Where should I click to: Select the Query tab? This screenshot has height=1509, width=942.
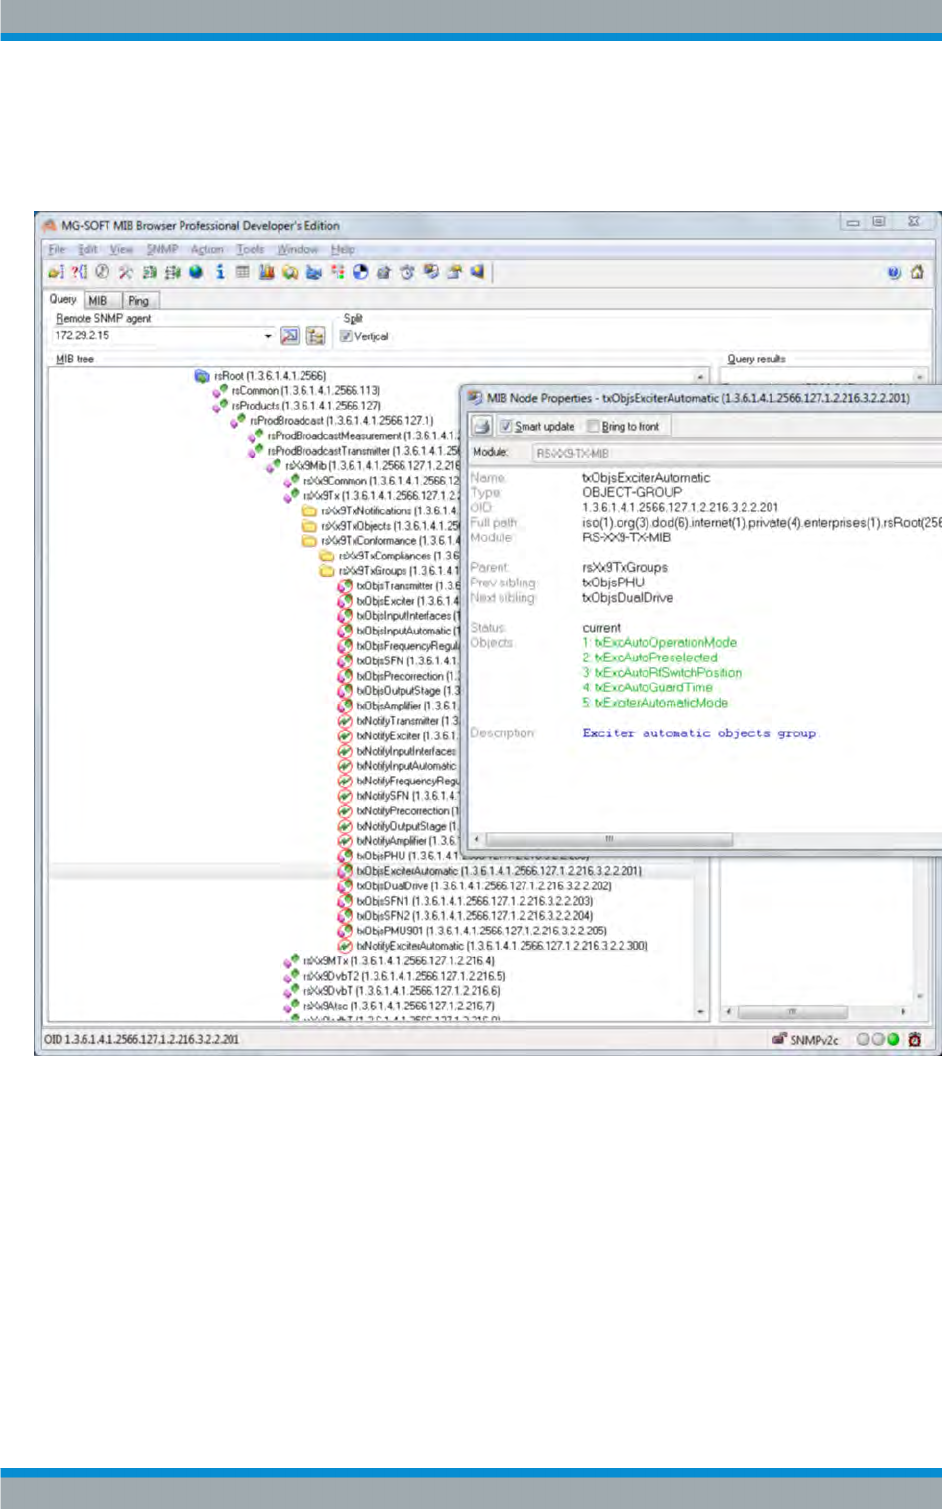63,299
